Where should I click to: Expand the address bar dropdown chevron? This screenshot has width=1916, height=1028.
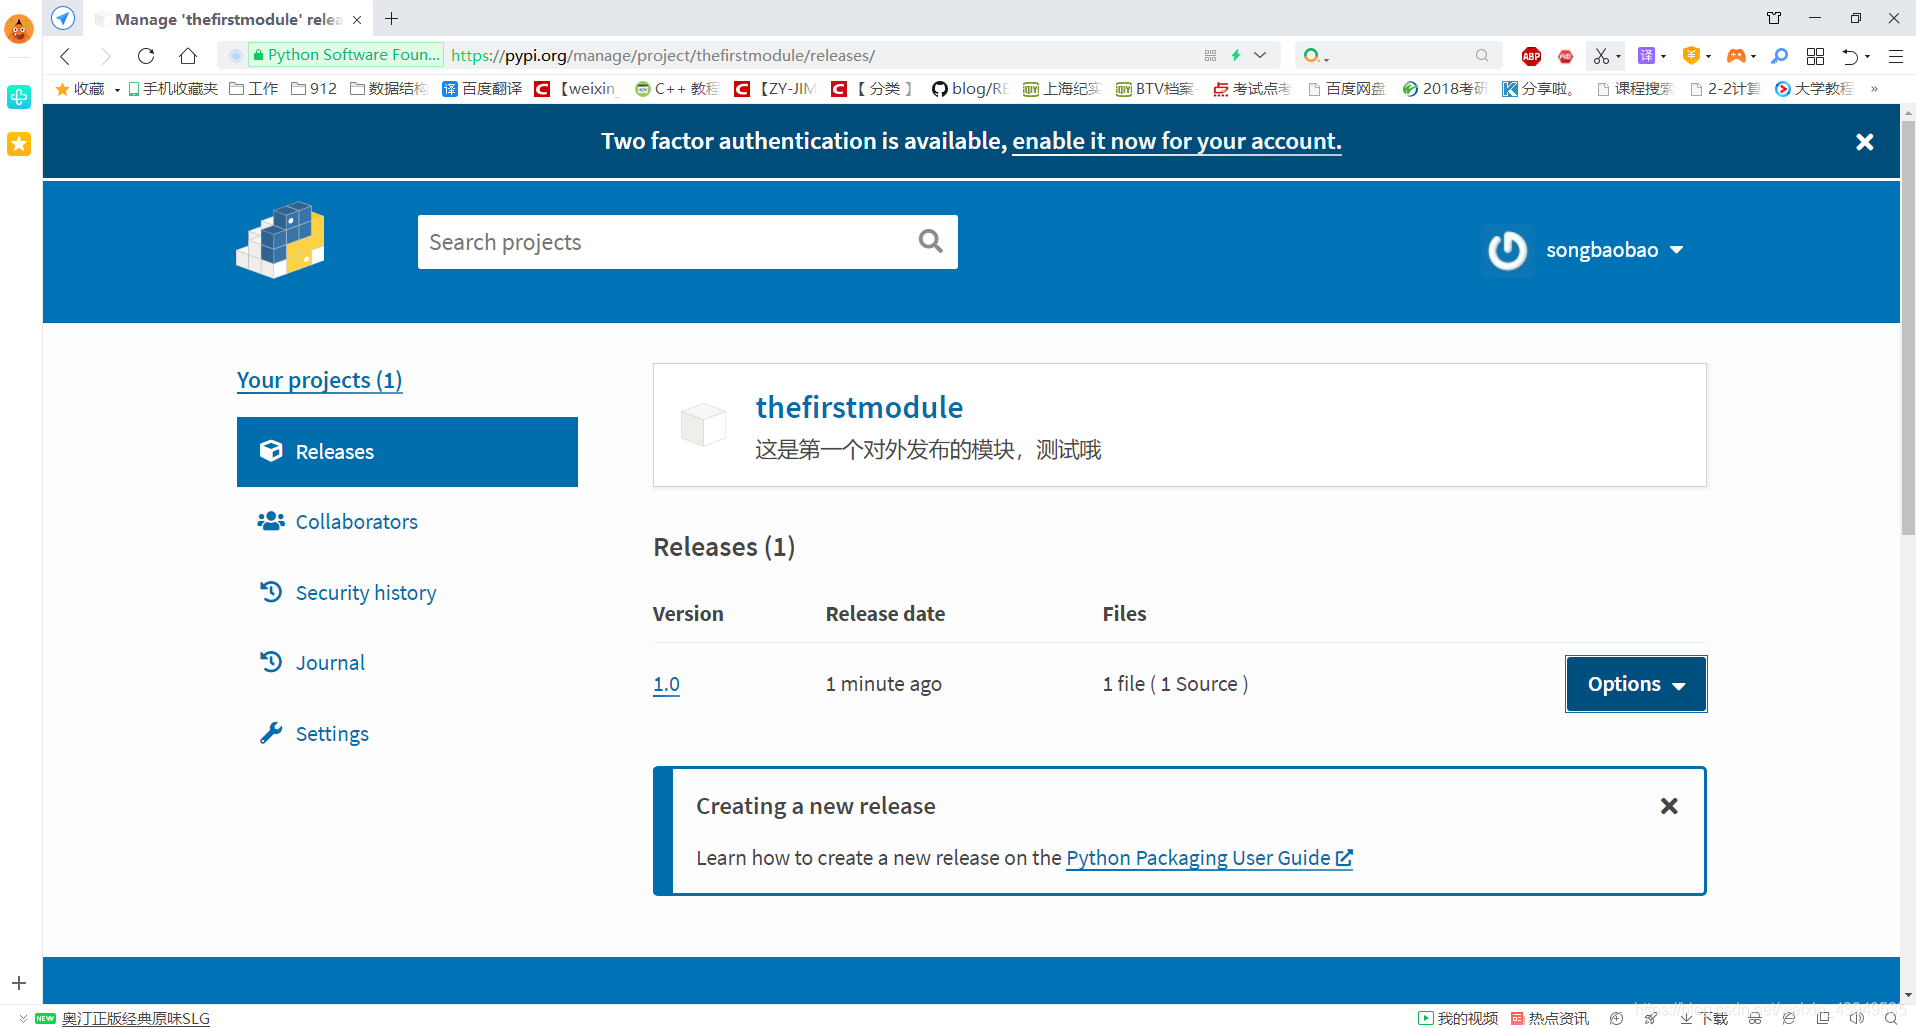pyautogui.click(x=1260, y=55)
